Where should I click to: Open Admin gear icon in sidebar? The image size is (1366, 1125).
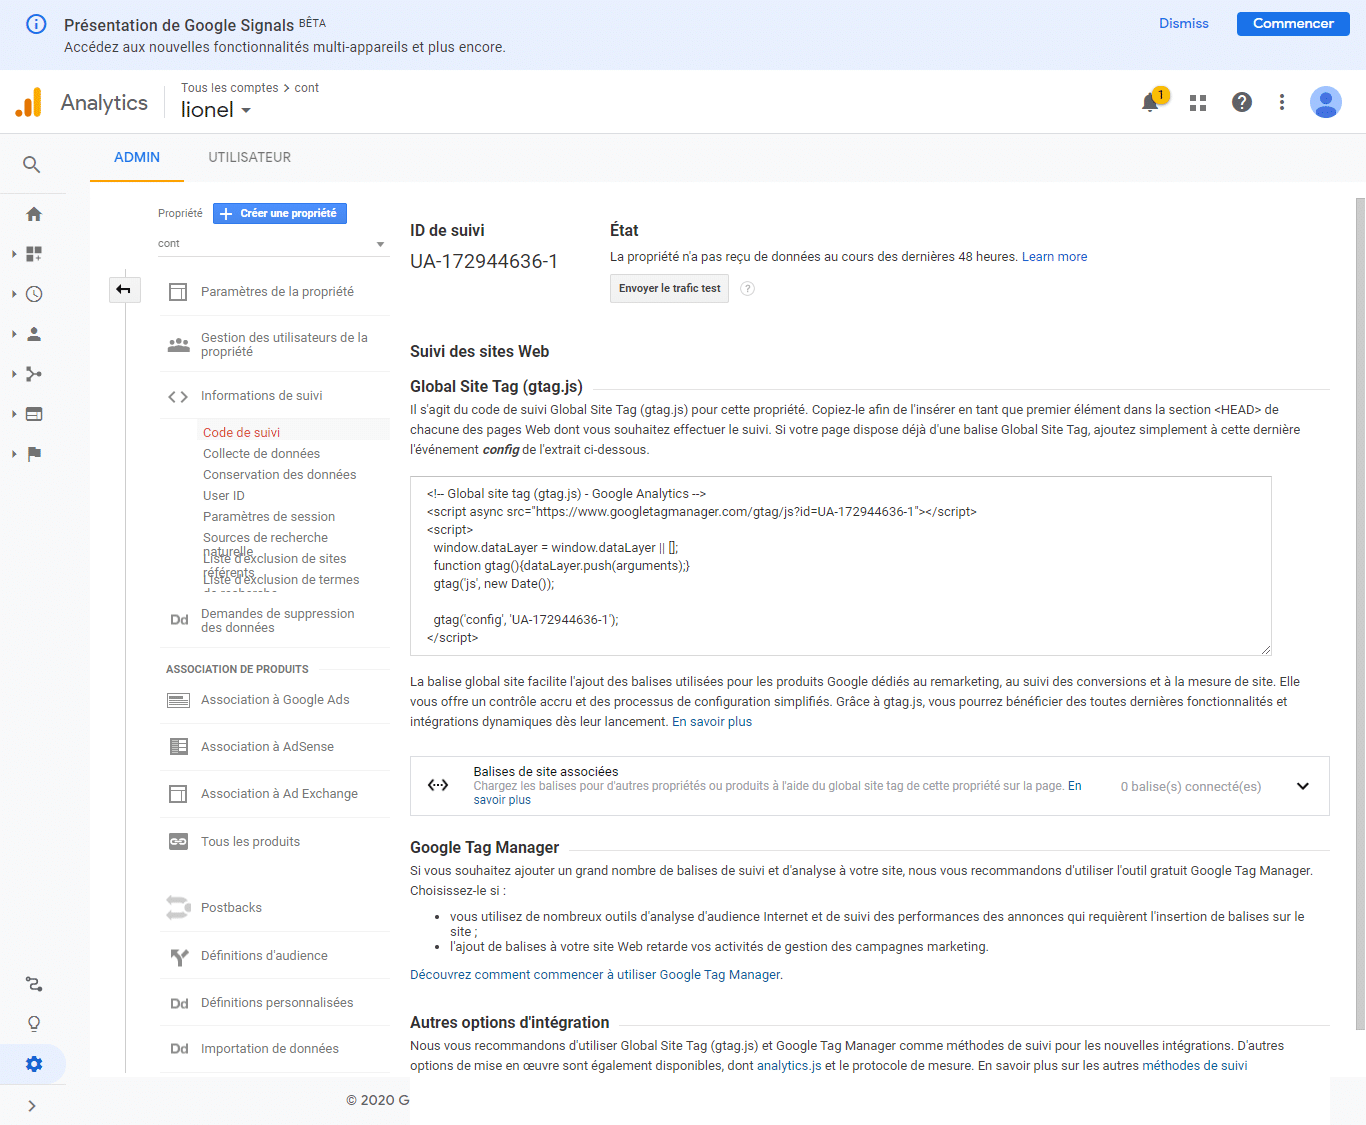(x=34, y=1064)
